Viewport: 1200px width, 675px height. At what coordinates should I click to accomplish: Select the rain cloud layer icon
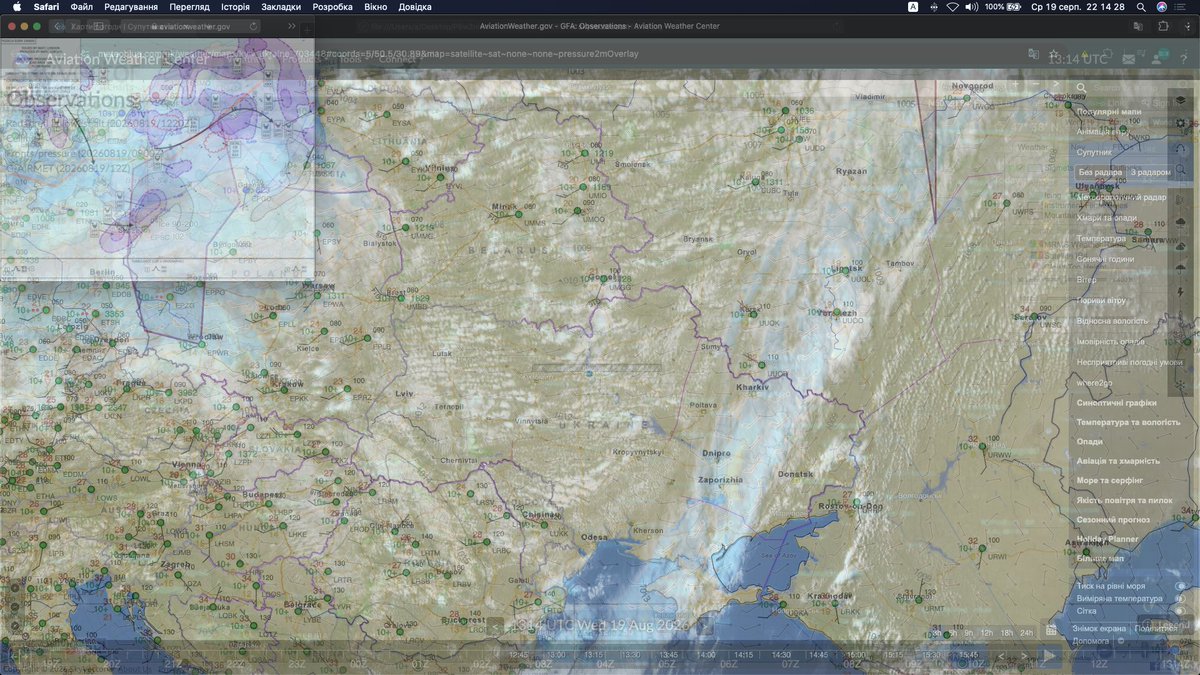coord(1181,223)
